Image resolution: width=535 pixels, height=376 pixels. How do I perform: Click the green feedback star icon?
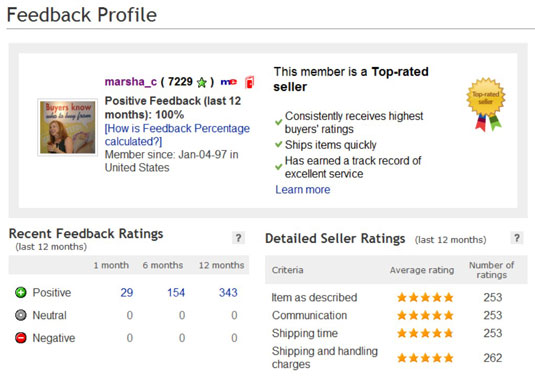tap(202, 82)
